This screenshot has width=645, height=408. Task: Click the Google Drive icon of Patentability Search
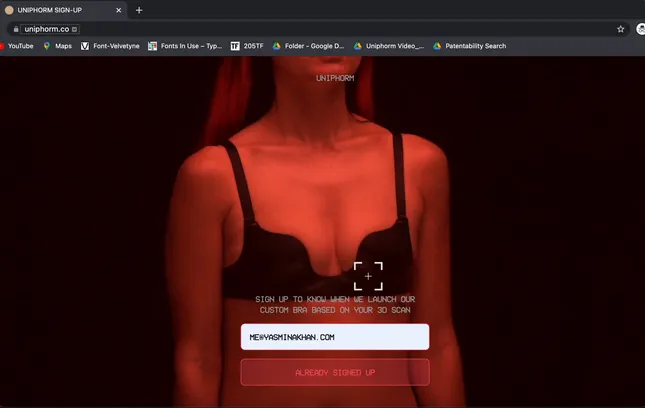pos(437,46)
